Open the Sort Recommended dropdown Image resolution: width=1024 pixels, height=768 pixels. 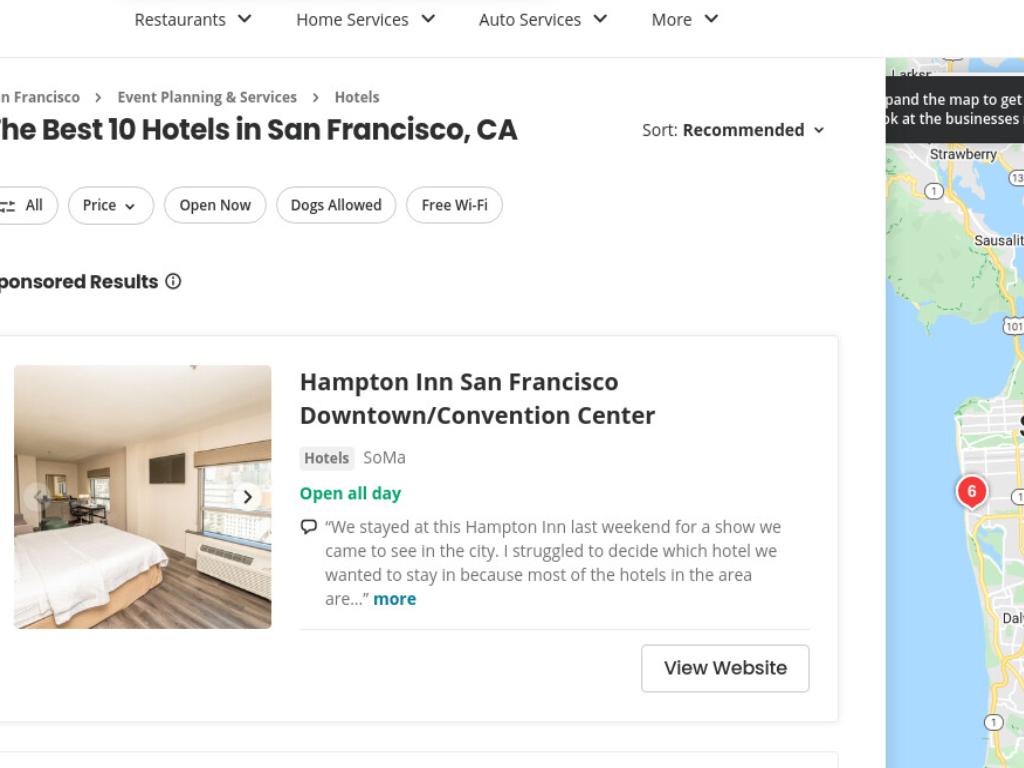pos(733,131)
